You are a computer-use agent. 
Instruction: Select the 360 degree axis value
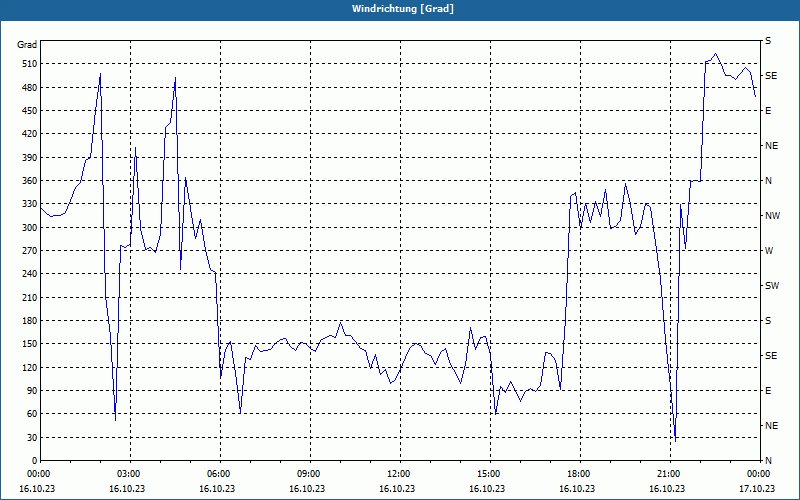coord(29,181)
